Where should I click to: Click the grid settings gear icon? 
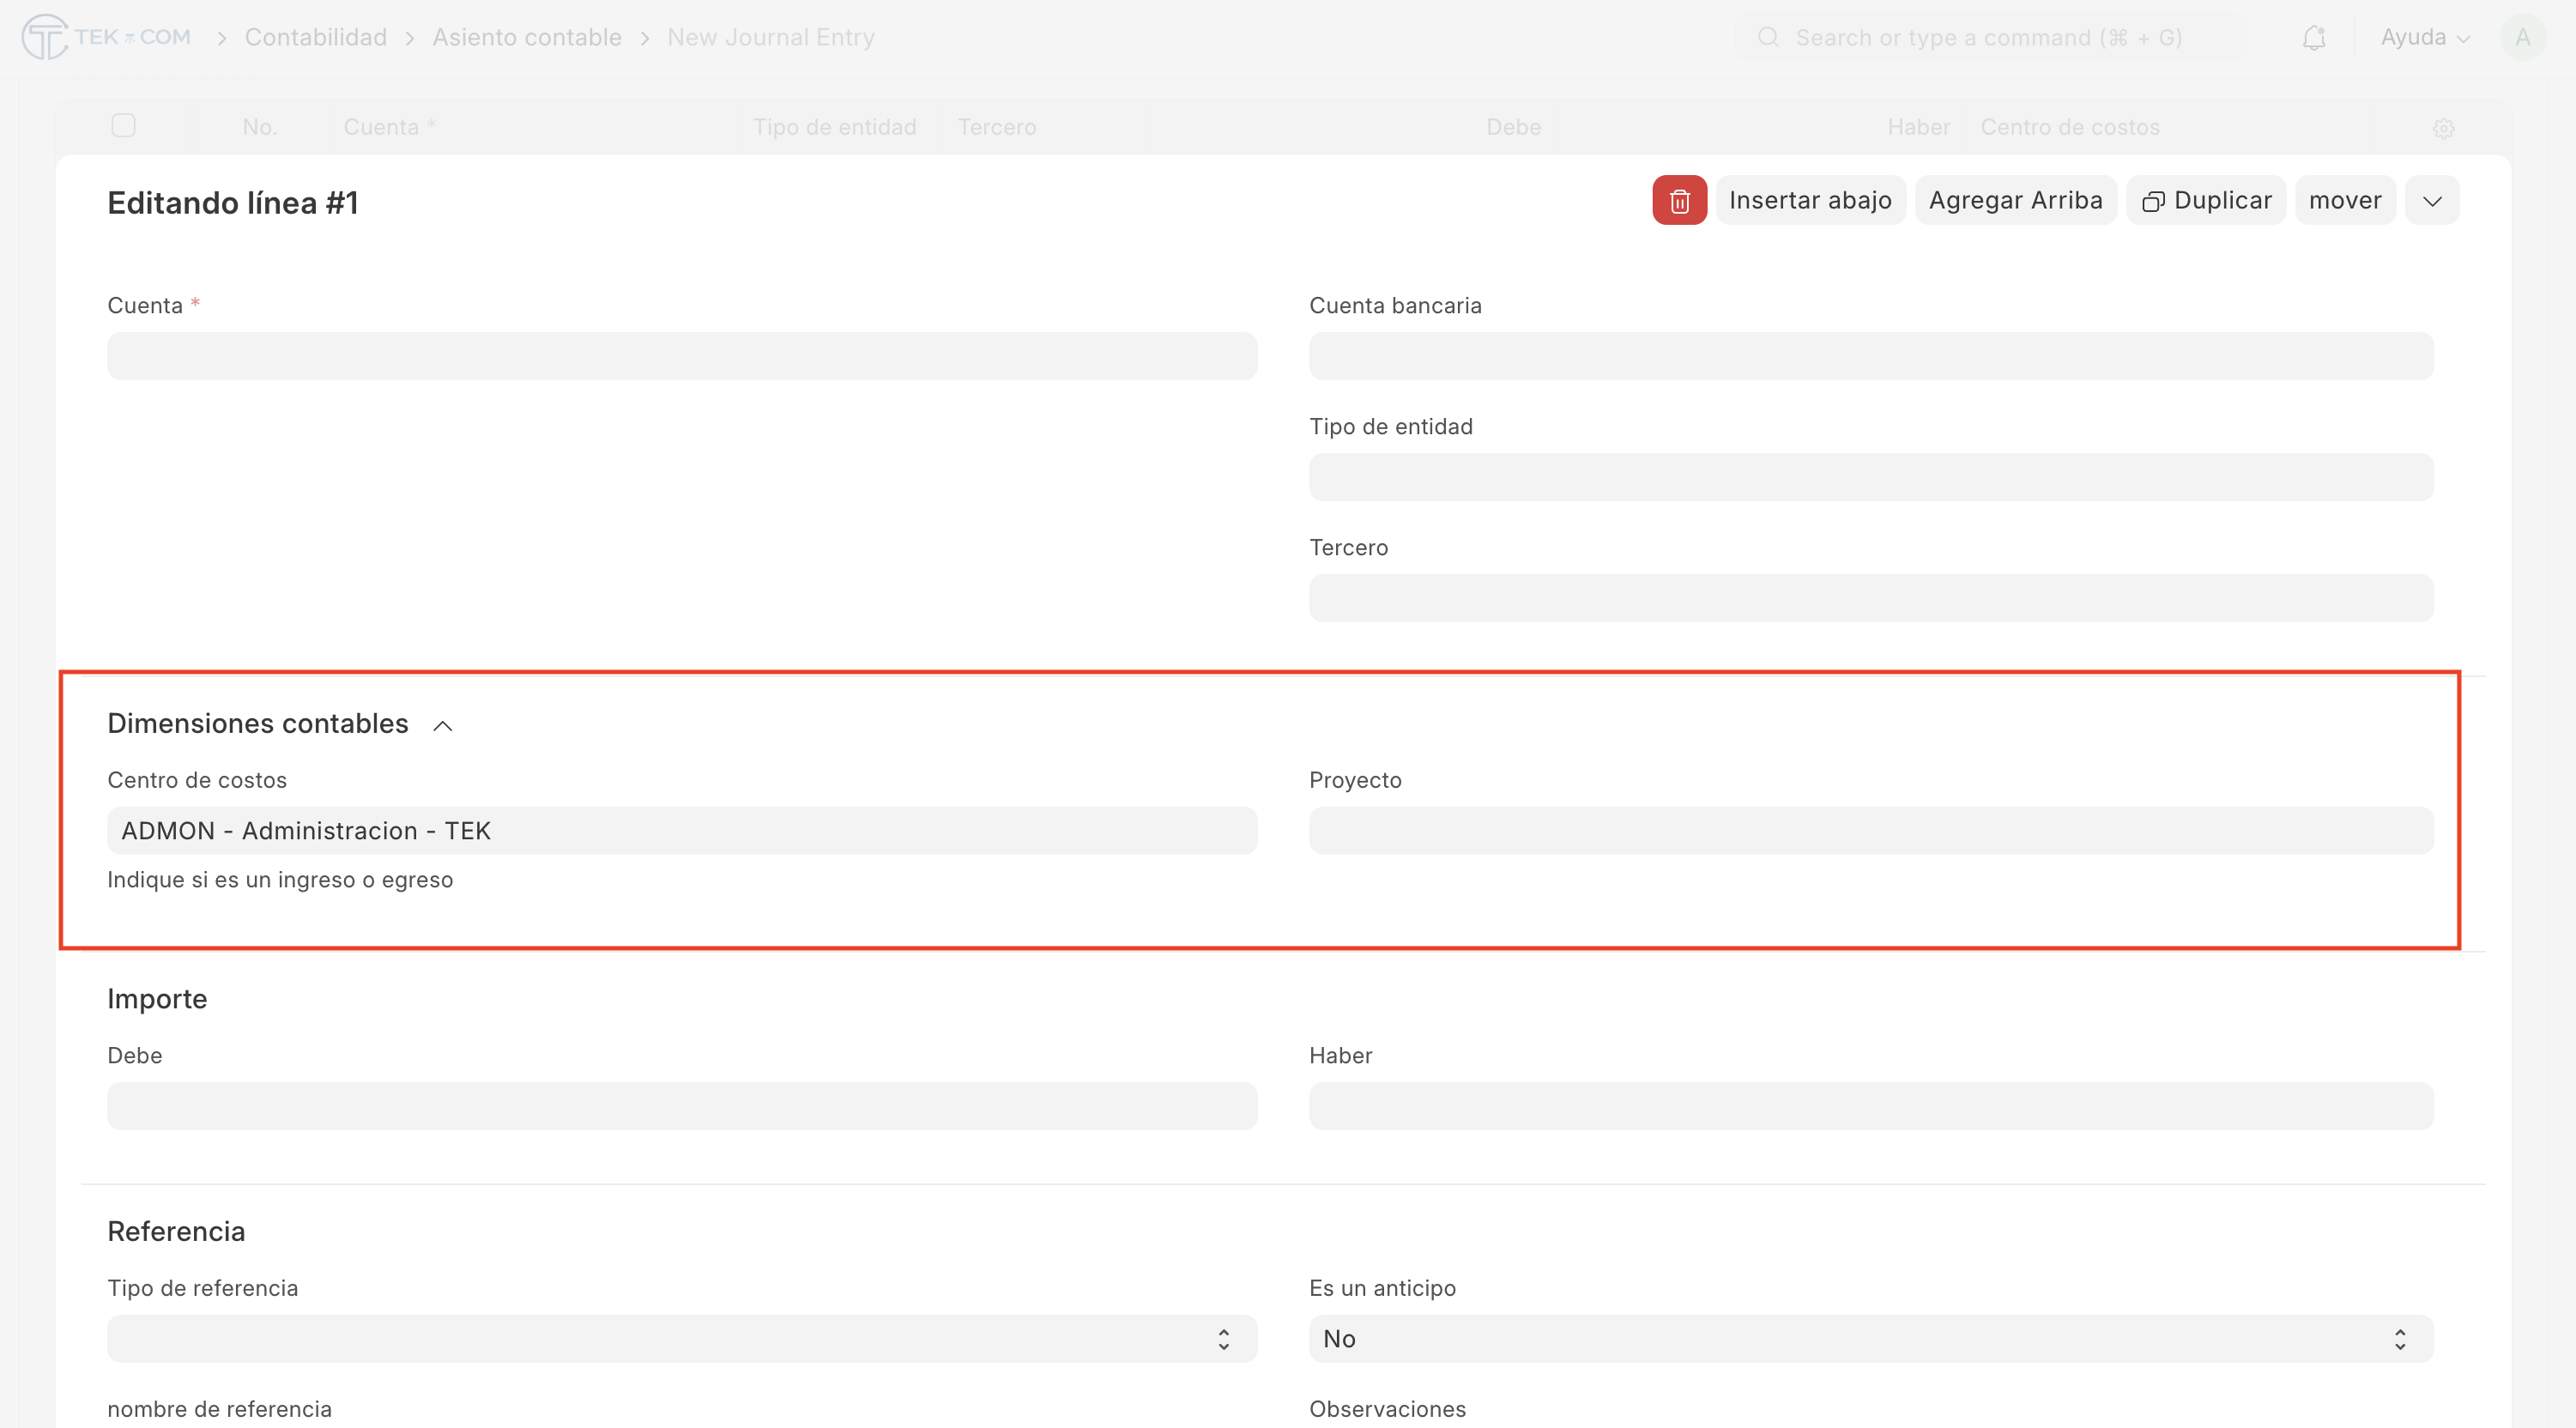point(2443,128)
